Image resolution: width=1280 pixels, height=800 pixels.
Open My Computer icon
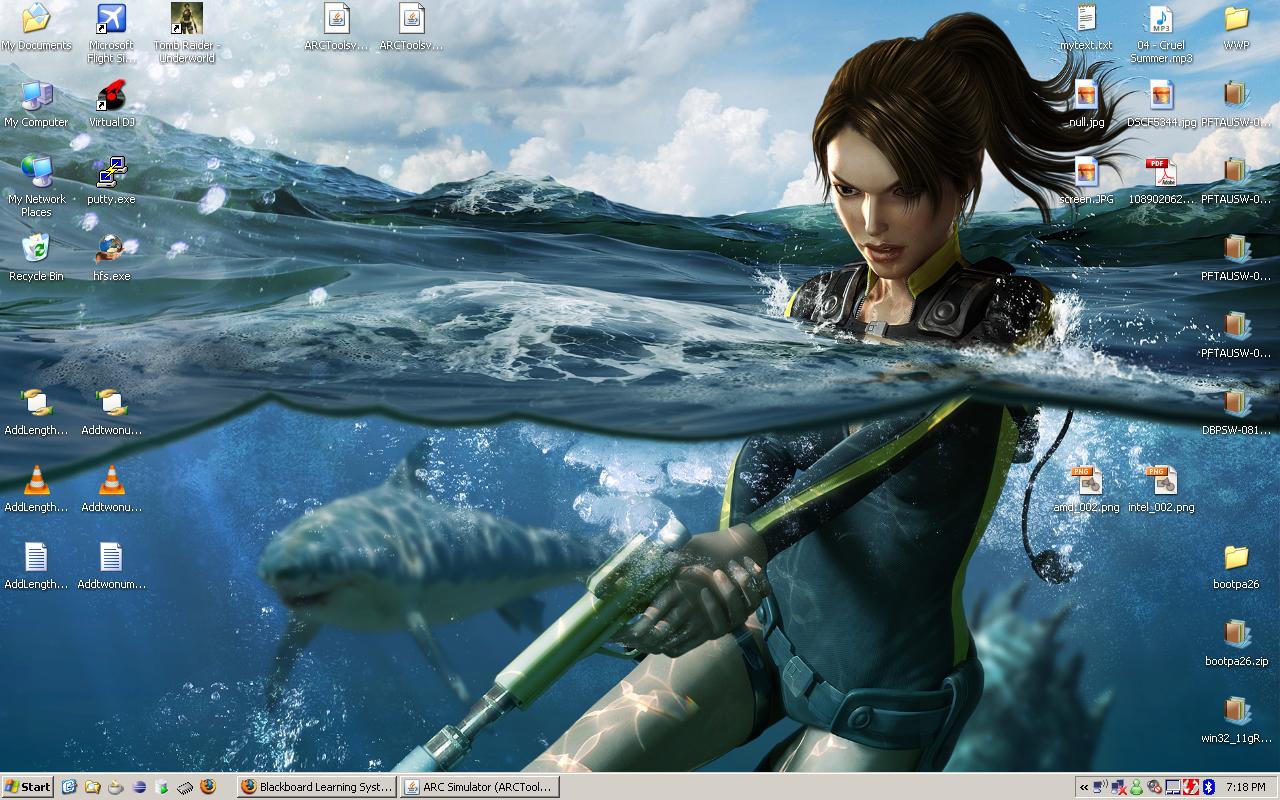(x=36, y=105)
